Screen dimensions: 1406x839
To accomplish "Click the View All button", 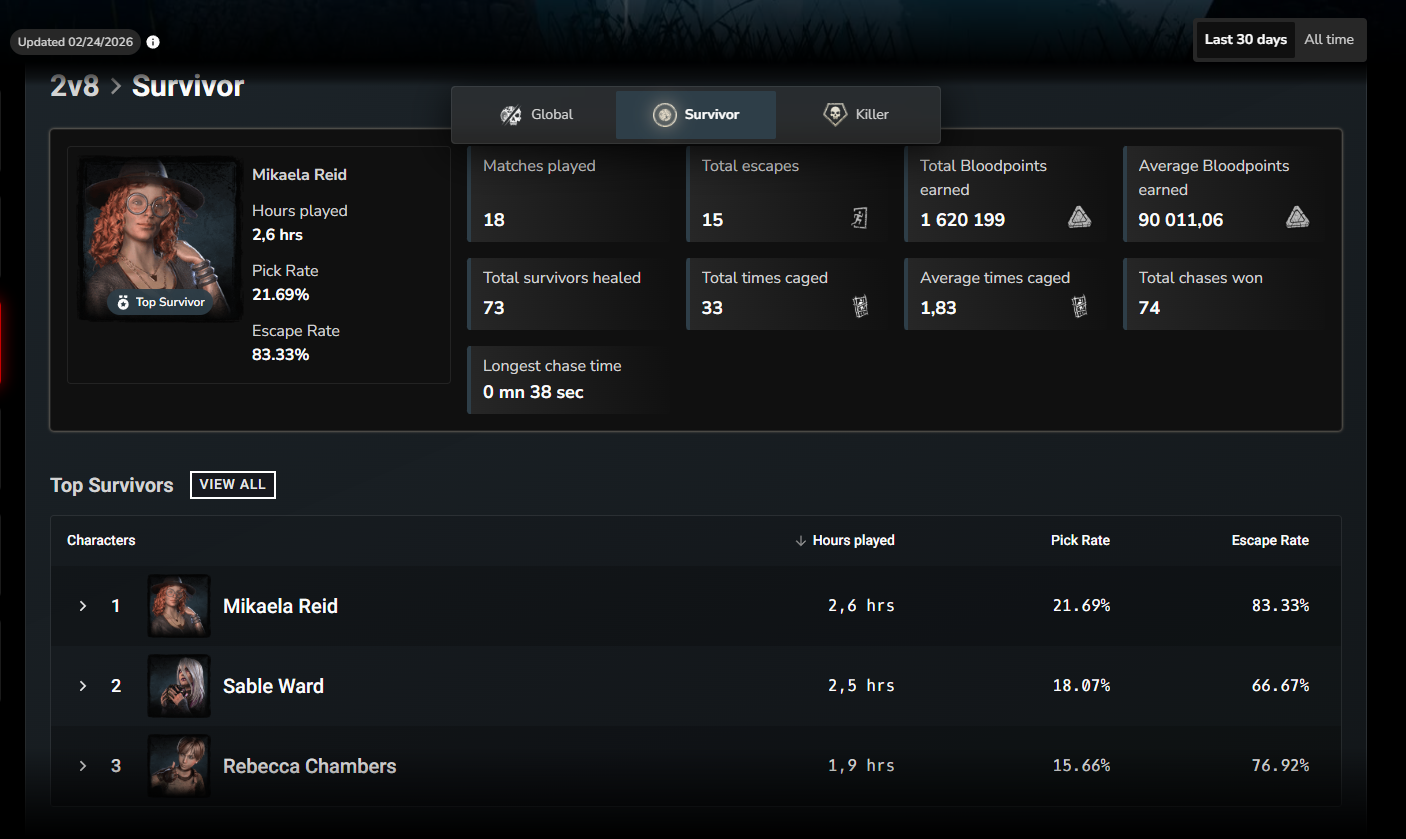I will (232, 485).
